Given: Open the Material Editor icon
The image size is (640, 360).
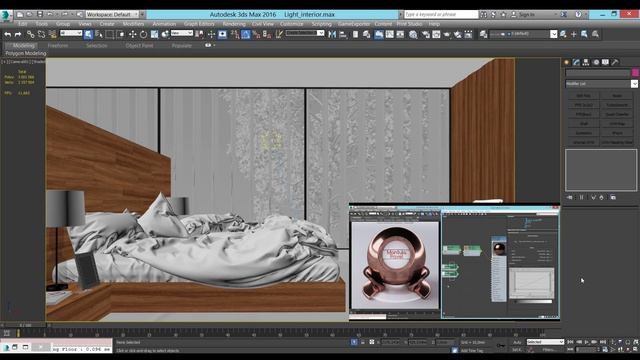Looking at the screenshot, I should point(413,35).
